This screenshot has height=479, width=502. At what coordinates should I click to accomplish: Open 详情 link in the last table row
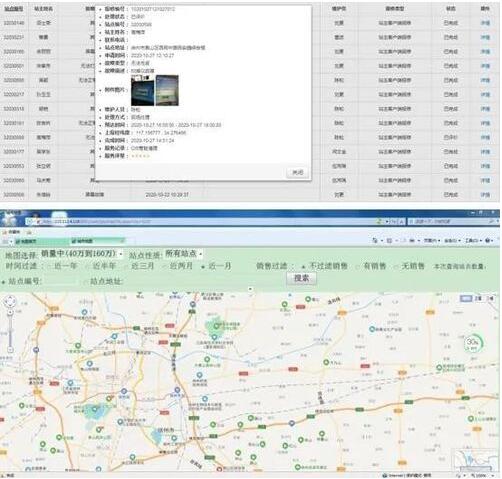tap(485, 194)
